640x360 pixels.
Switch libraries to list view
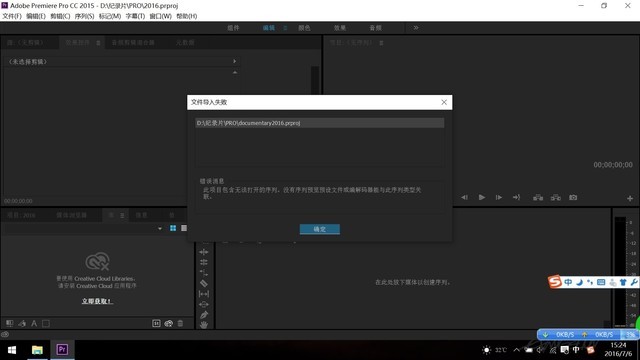(x=184, y=228)
